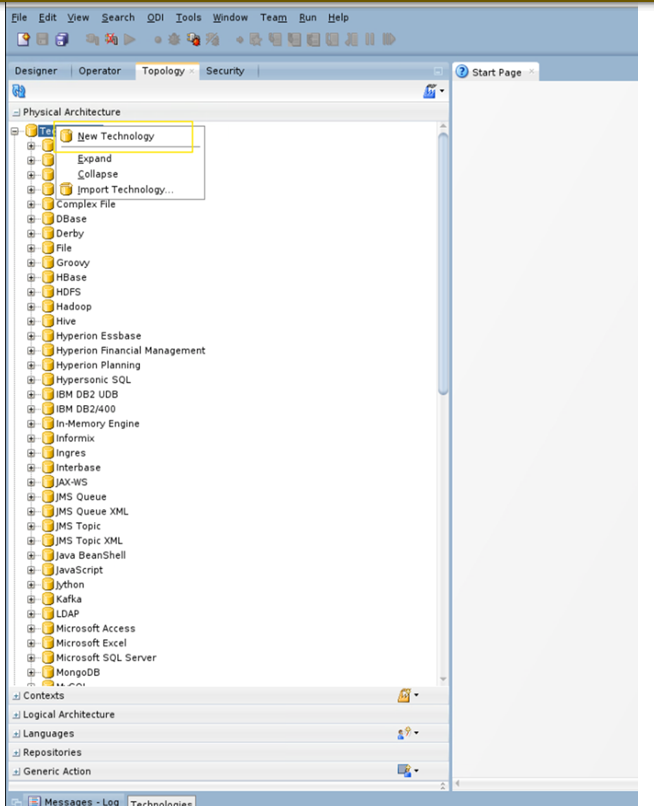
Task: Expand the Hyperion Essbase tree node
Action: coord(31,336)
